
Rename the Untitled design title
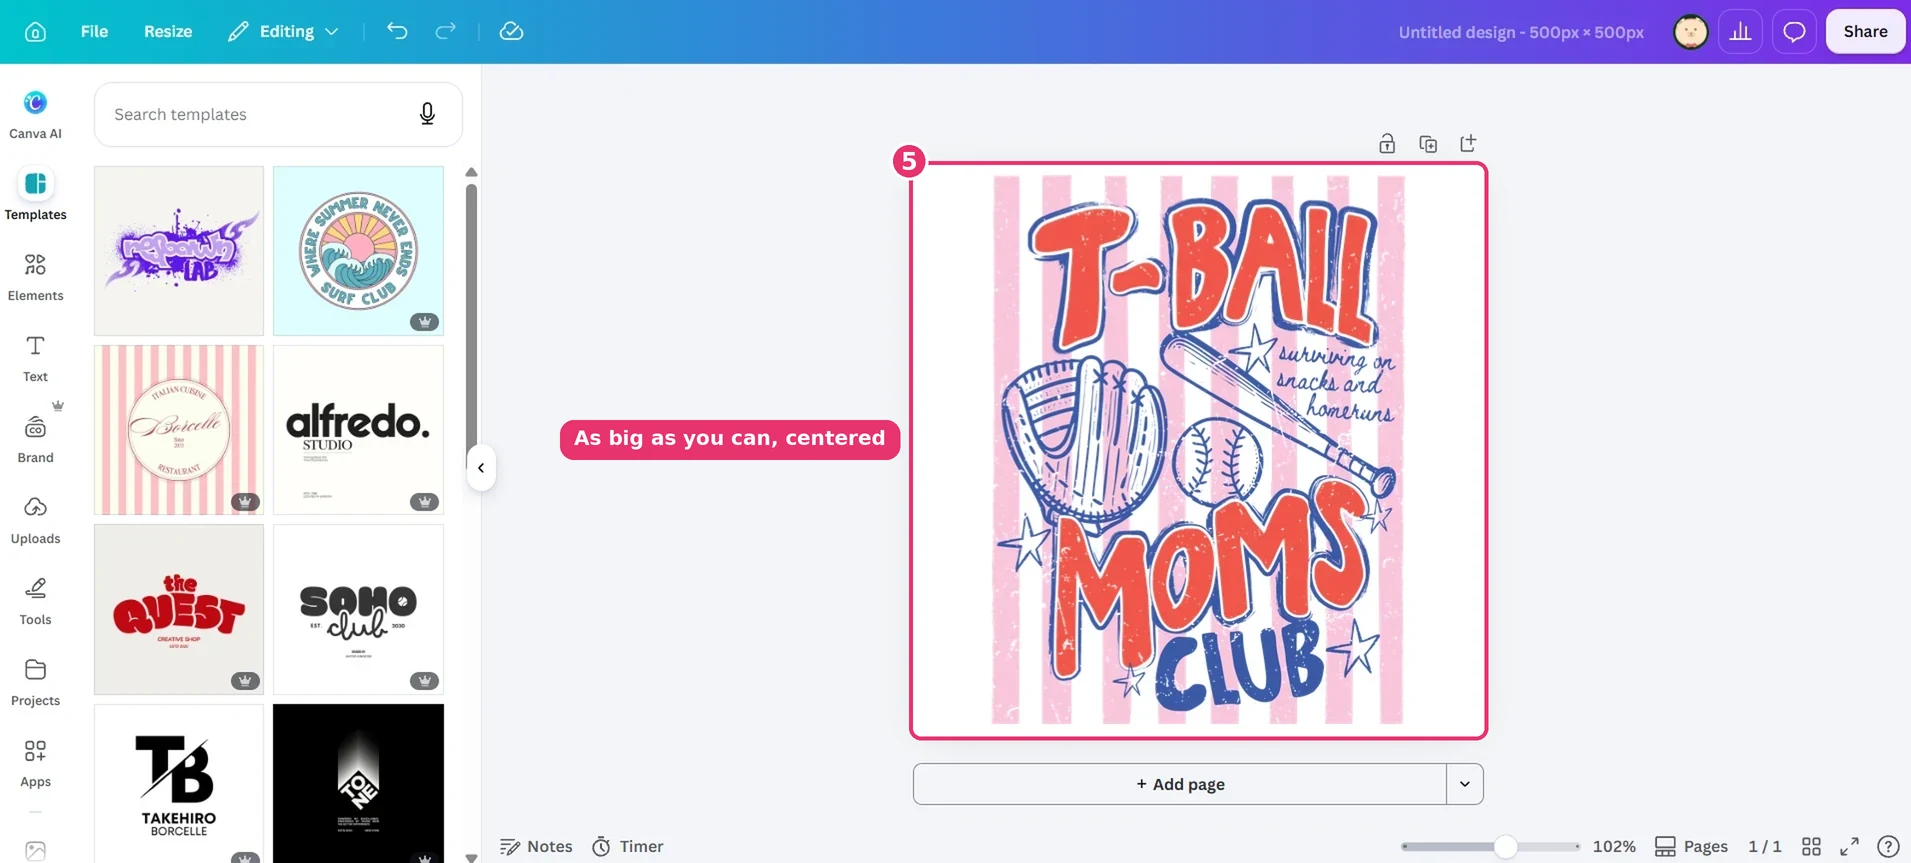[x=1521, y=32]
